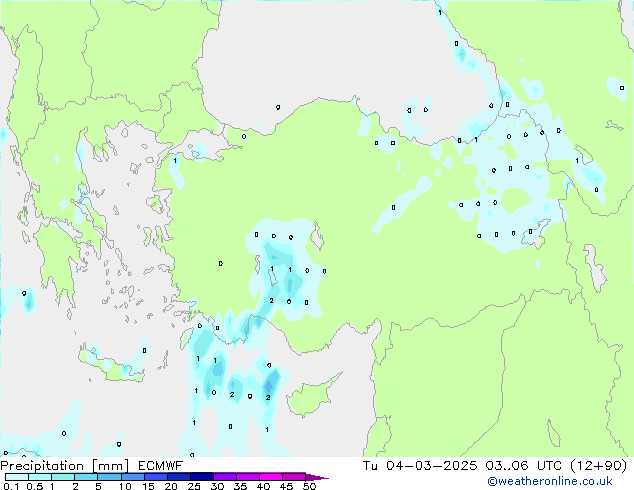Click the 0.1–0.5 mm legend swatch

pyautogui.click(x=17, y=477)
